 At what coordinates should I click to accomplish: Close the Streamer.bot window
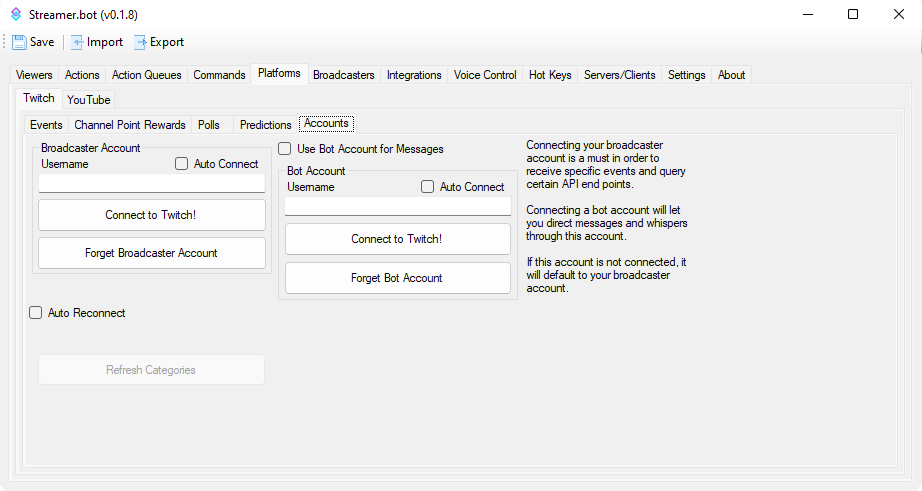[x=898, y=14]
